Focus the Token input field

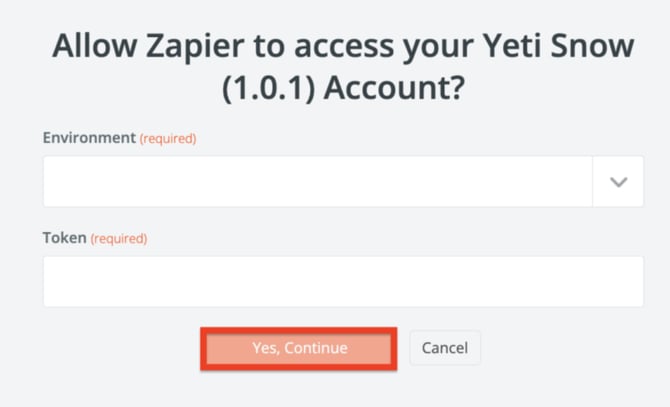343,281
